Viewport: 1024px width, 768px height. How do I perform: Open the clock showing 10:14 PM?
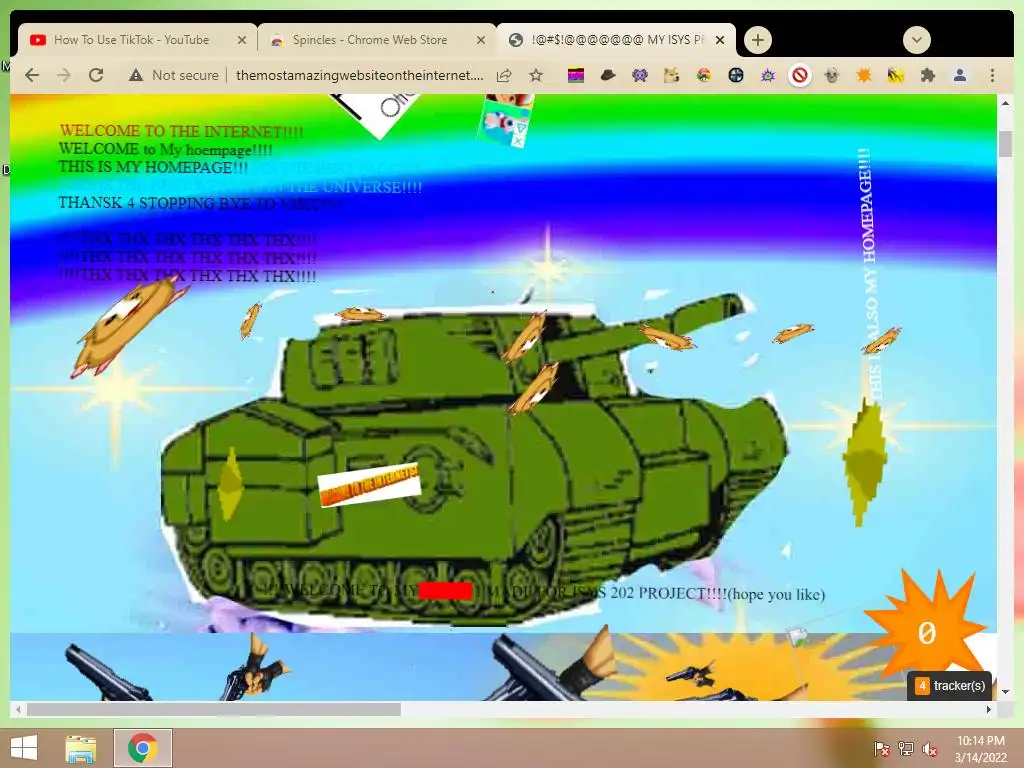pyautogui.click(x=980, y=748)
